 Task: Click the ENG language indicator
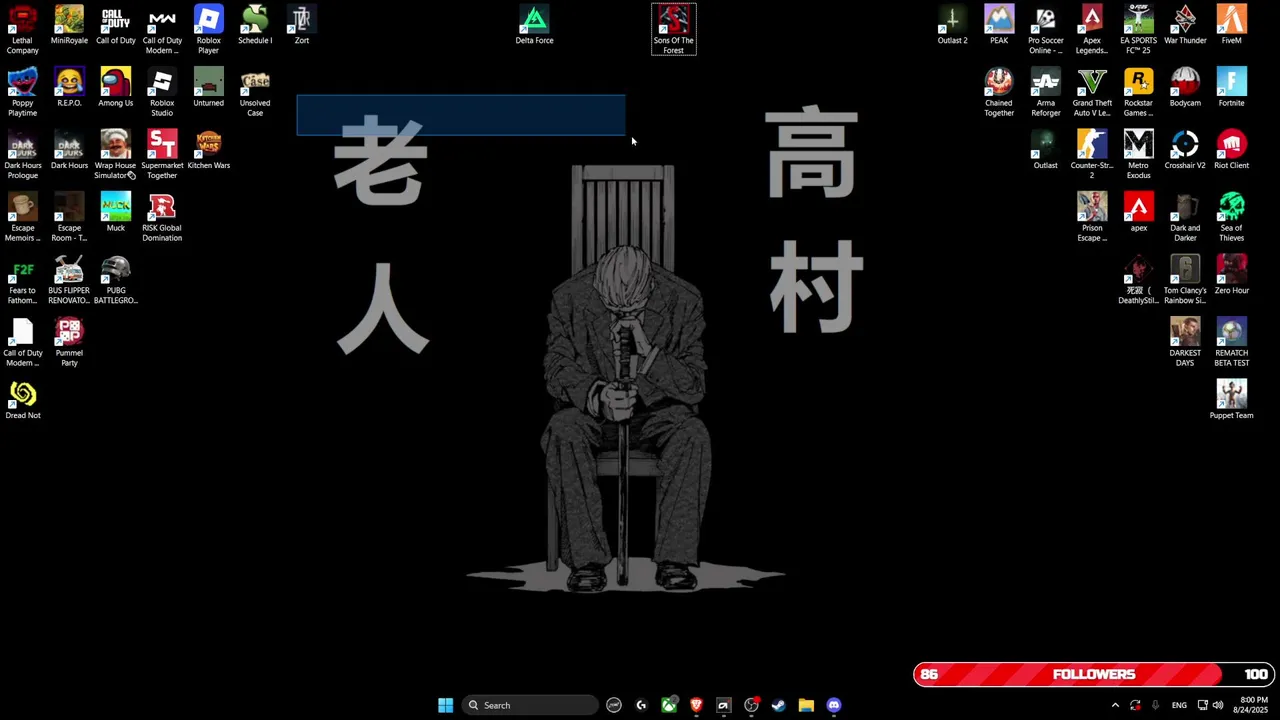1179,705
